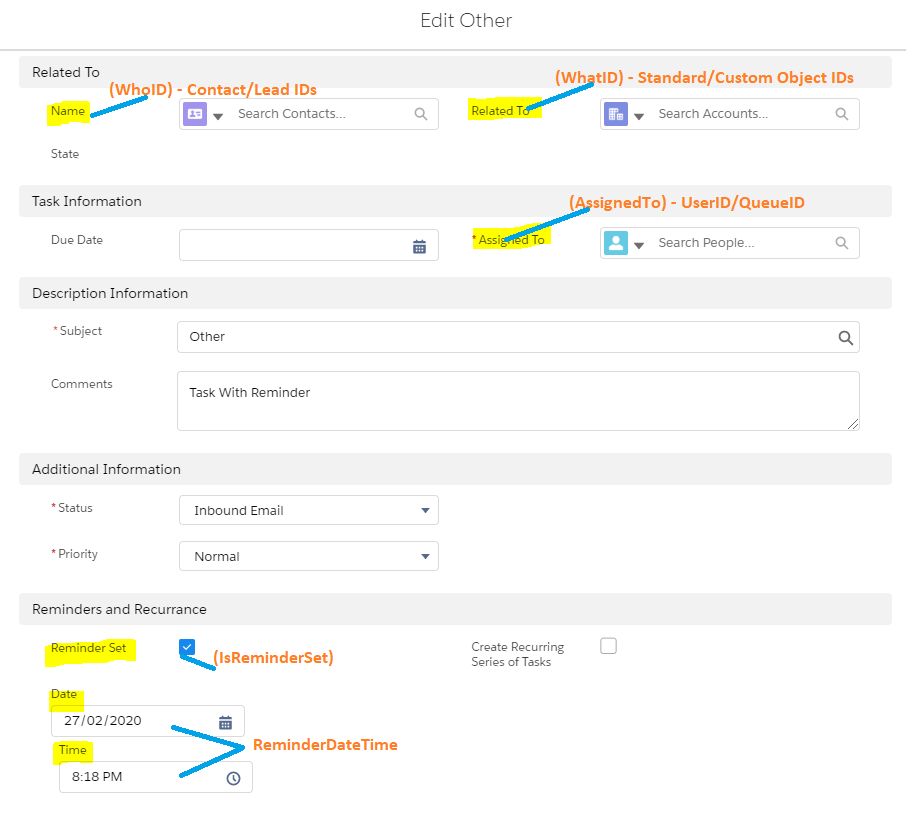Click the magnifier icon in the Subject field
Image resolution: width=906 pixels, height=823 pixels.
(x=845, y=337)
